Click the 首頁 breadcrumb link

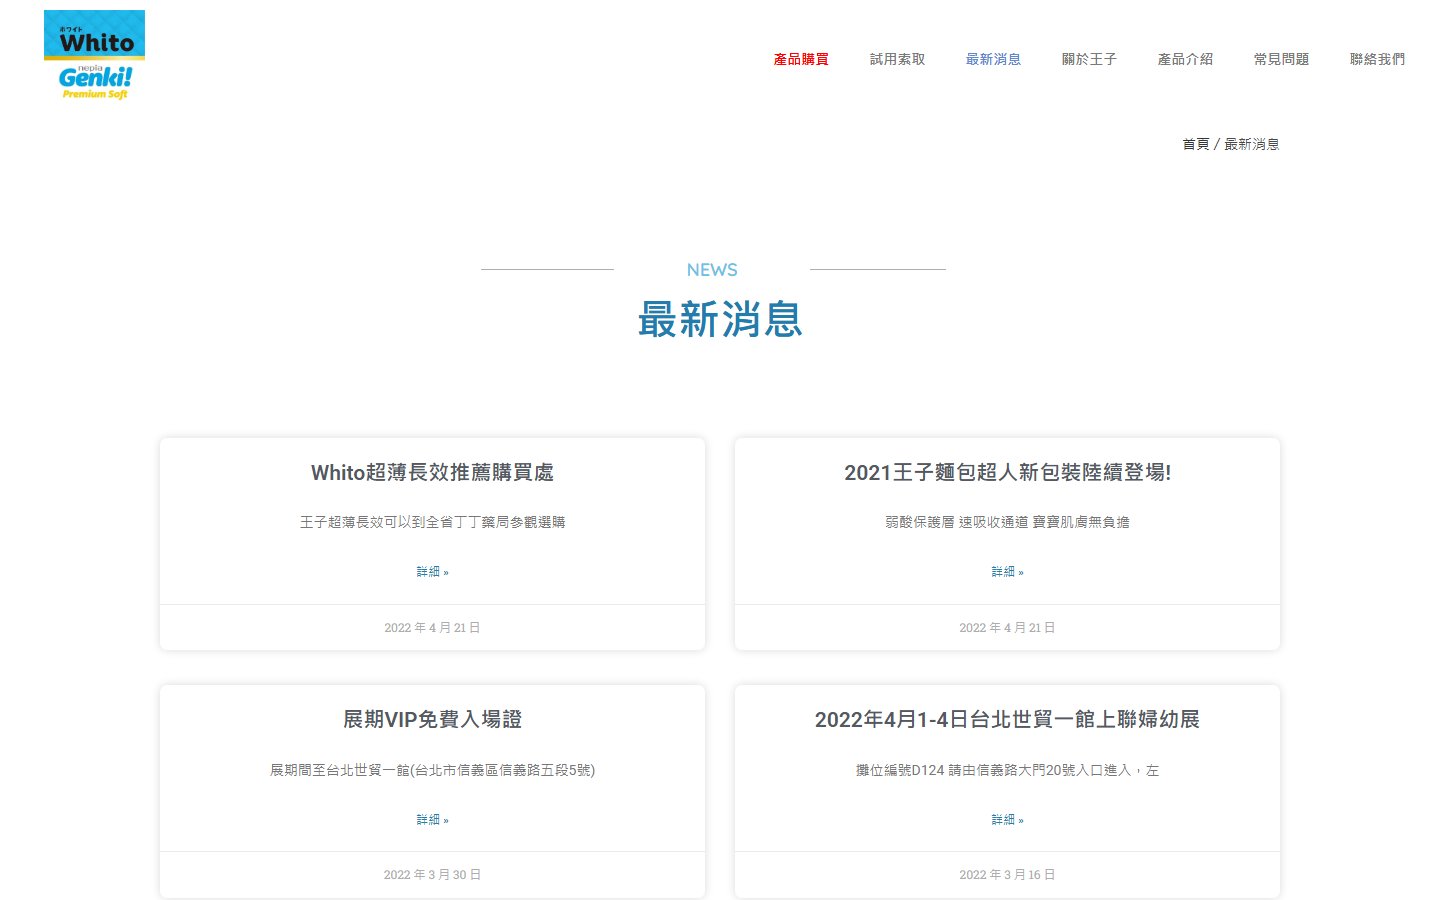pos(1195,144)
